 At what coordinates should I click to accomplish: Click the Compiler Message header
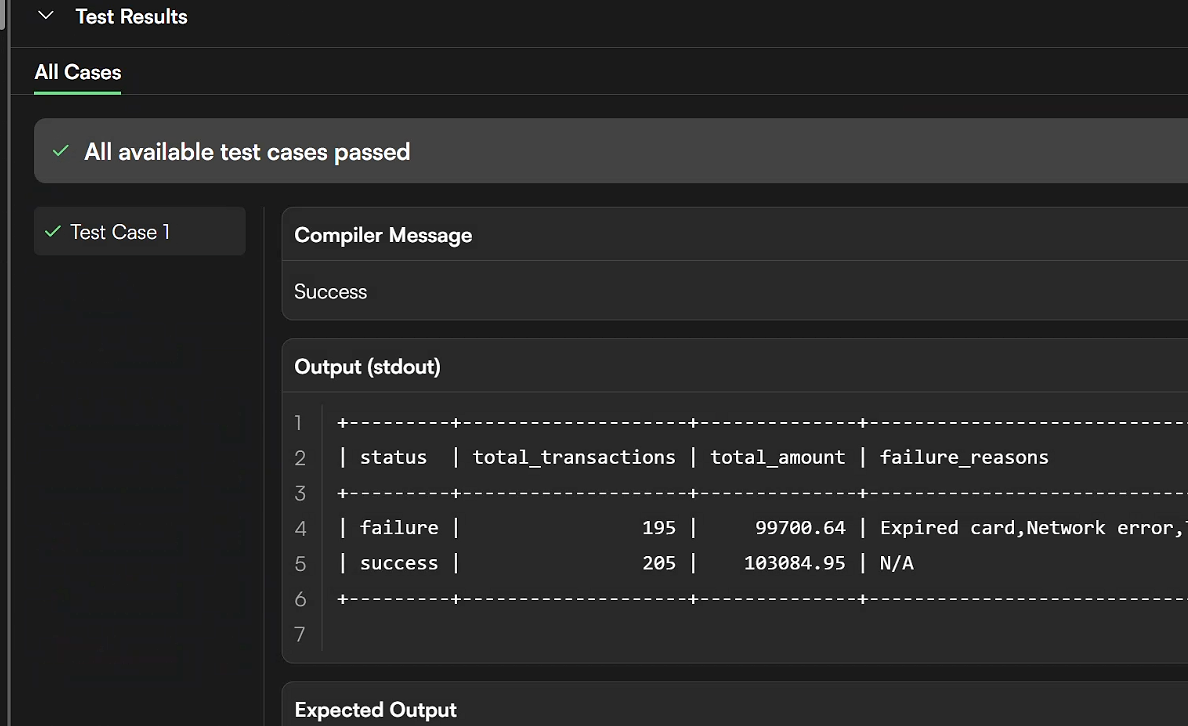coord(383,236)
